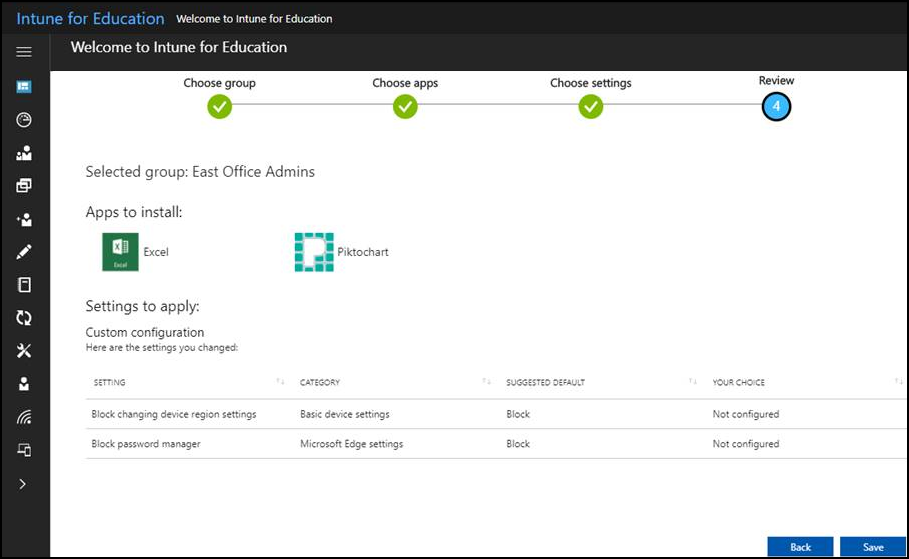Screen dimensions: 909x559
Task: Click the 'Excel' app name text
Action: coord(156,252)
